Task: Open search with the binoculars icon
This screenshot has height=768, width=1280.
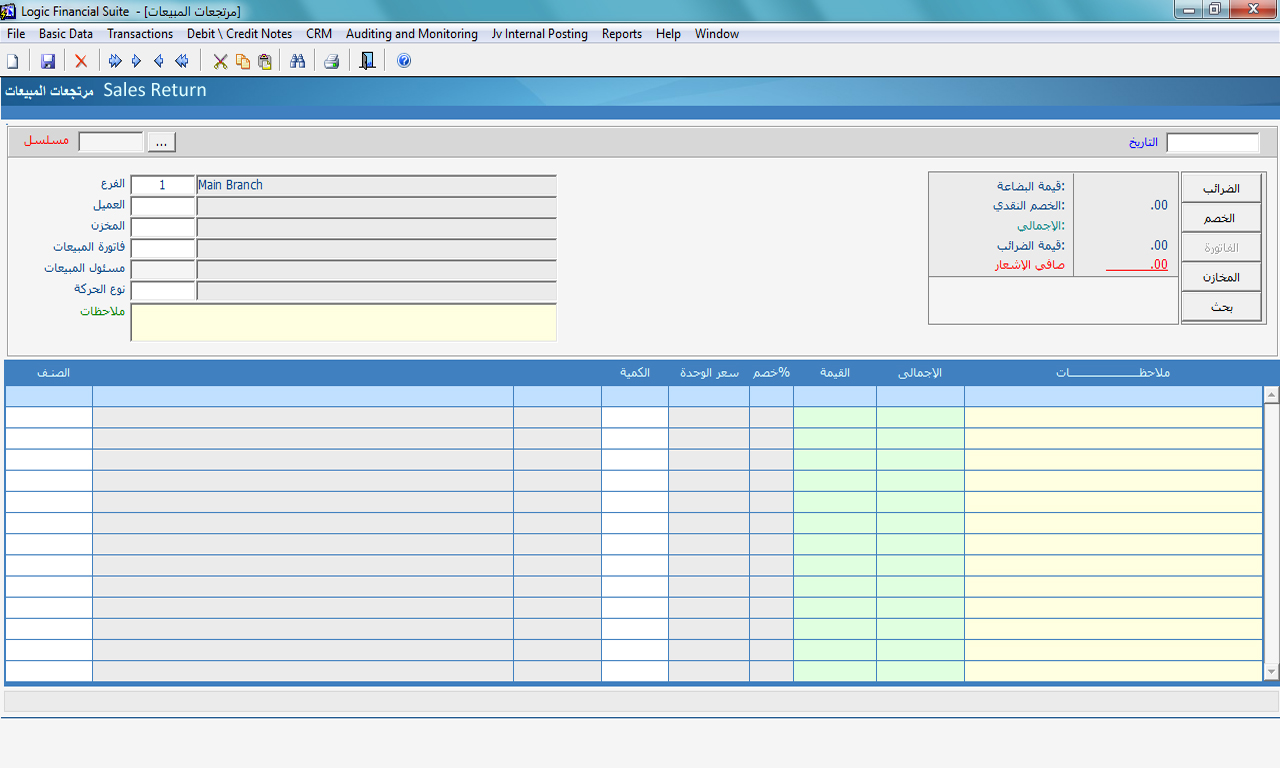Action: (x=297, y=61)
